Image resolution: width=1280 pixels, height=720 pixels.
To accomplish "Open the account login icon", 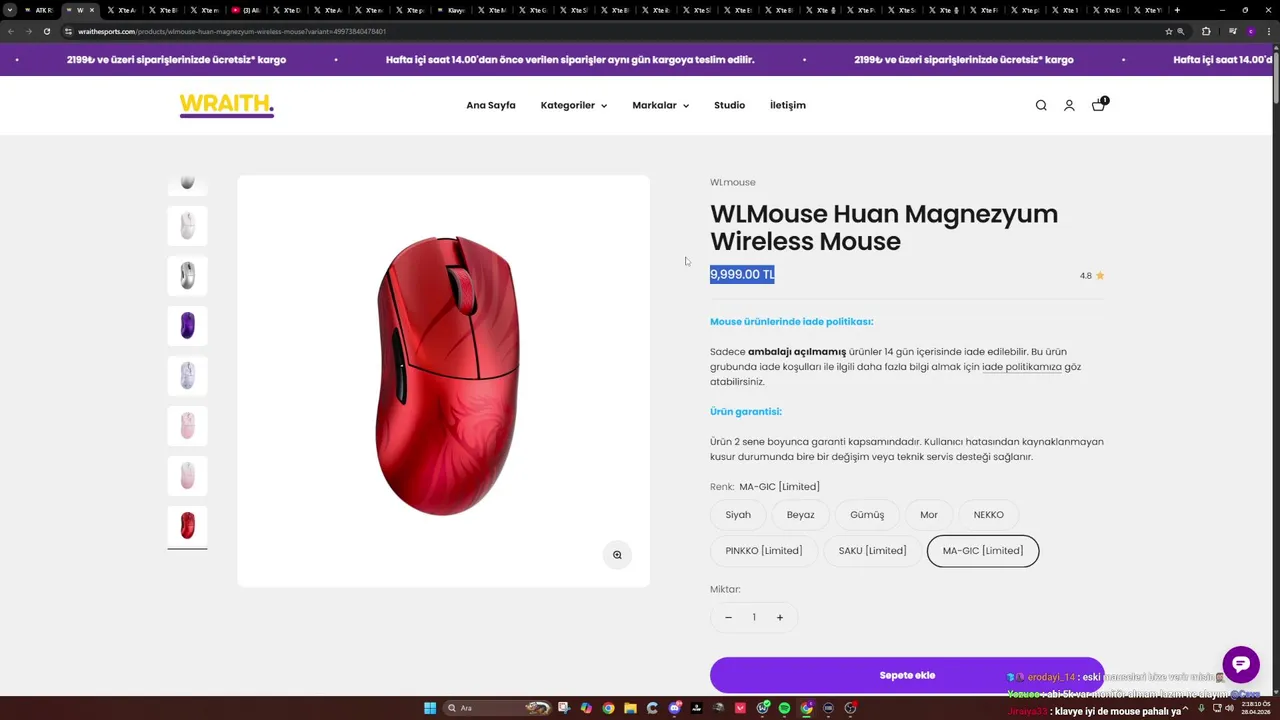I will point(1069,105).
